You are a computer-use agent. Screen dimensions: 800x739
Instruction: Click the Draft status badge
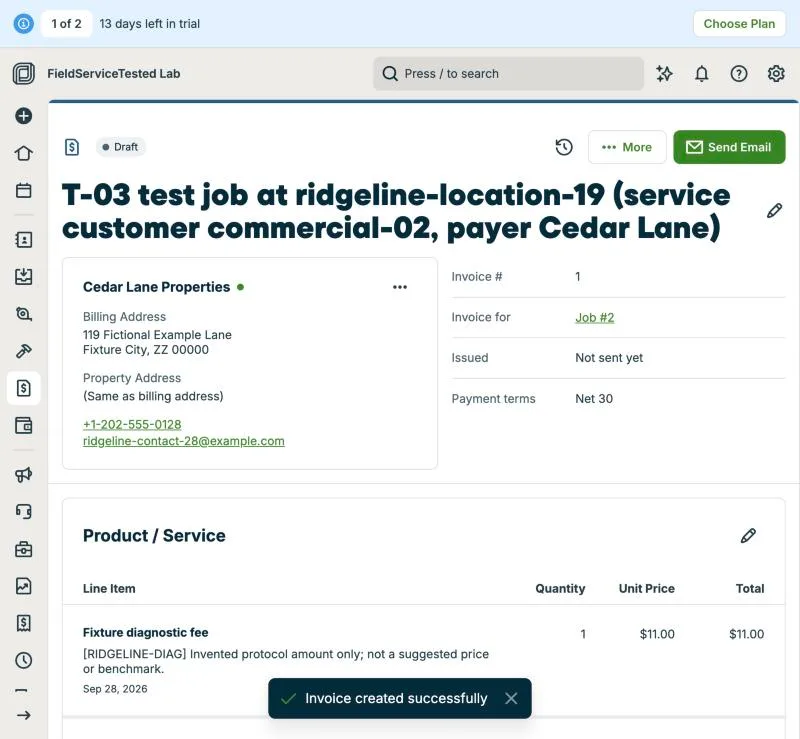[120, 147]
